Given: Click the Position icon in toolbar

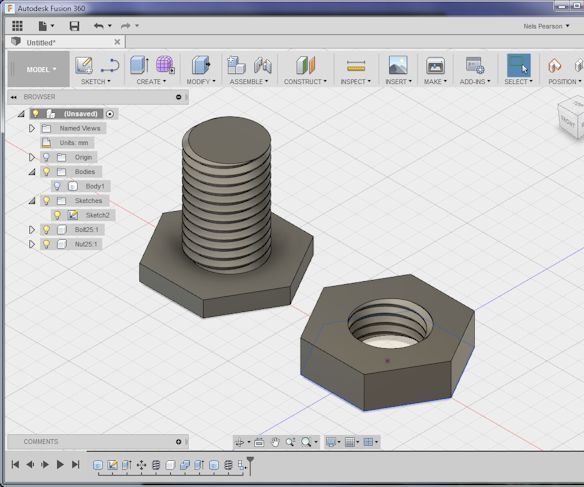Looking at the screenshot, I should coord(555,66).
